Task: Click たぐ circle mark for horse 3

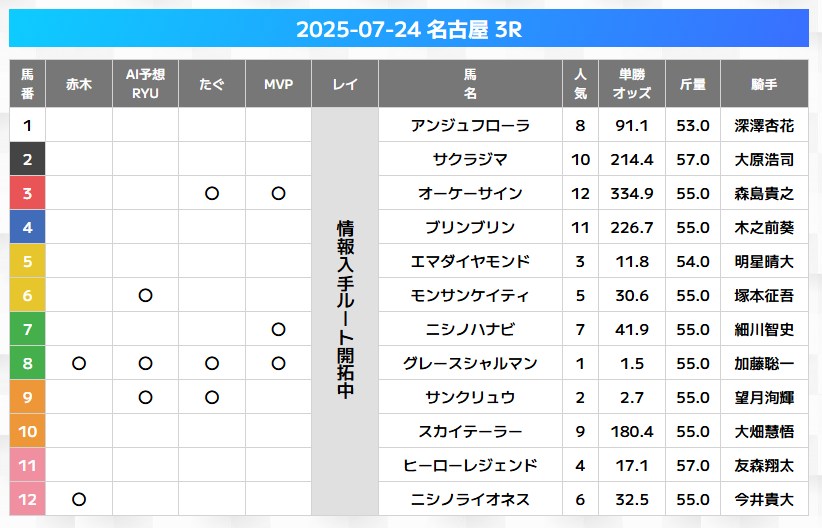Action: pos(212,193)
